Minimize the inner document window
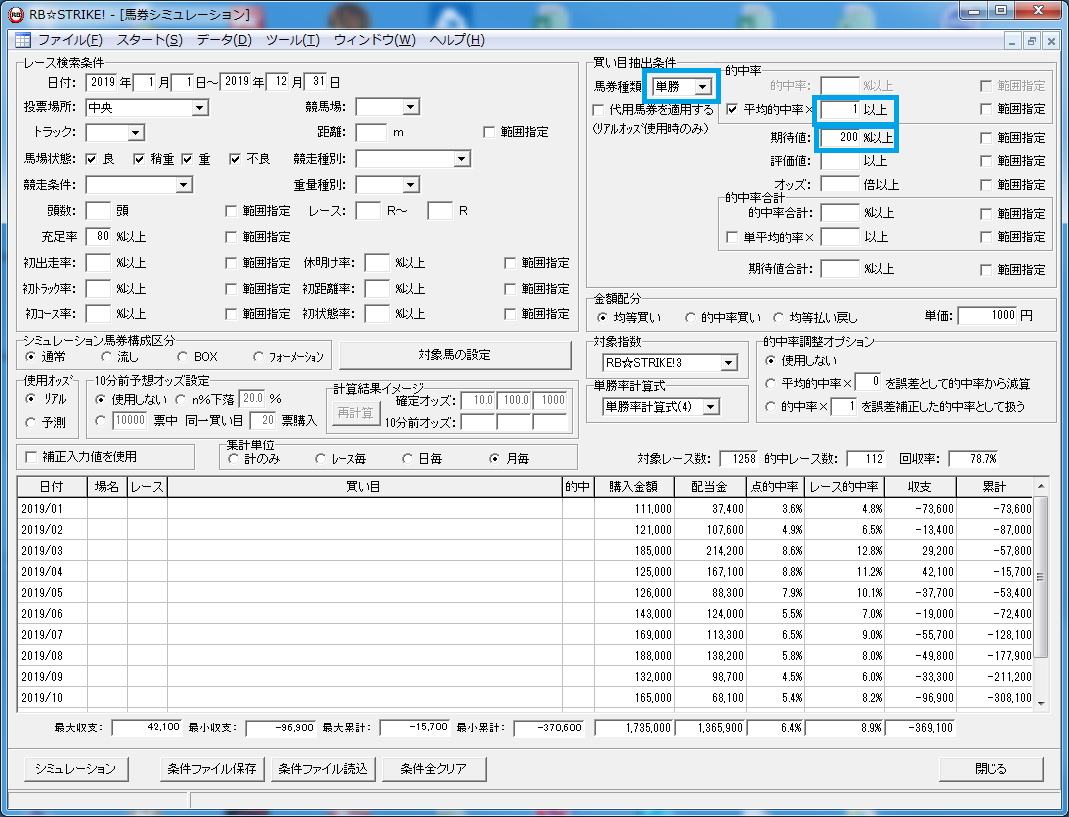Image resolution: width=1069 pixels, height=817 pixels. (x=1012, y=42)
